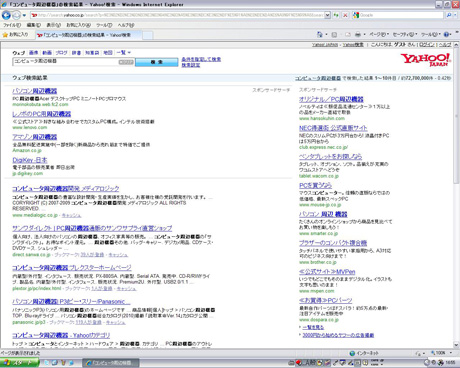Click the small gray button inside the search field
The height and width of the screenshot is (368, 460).
click(x=126, y=62)
